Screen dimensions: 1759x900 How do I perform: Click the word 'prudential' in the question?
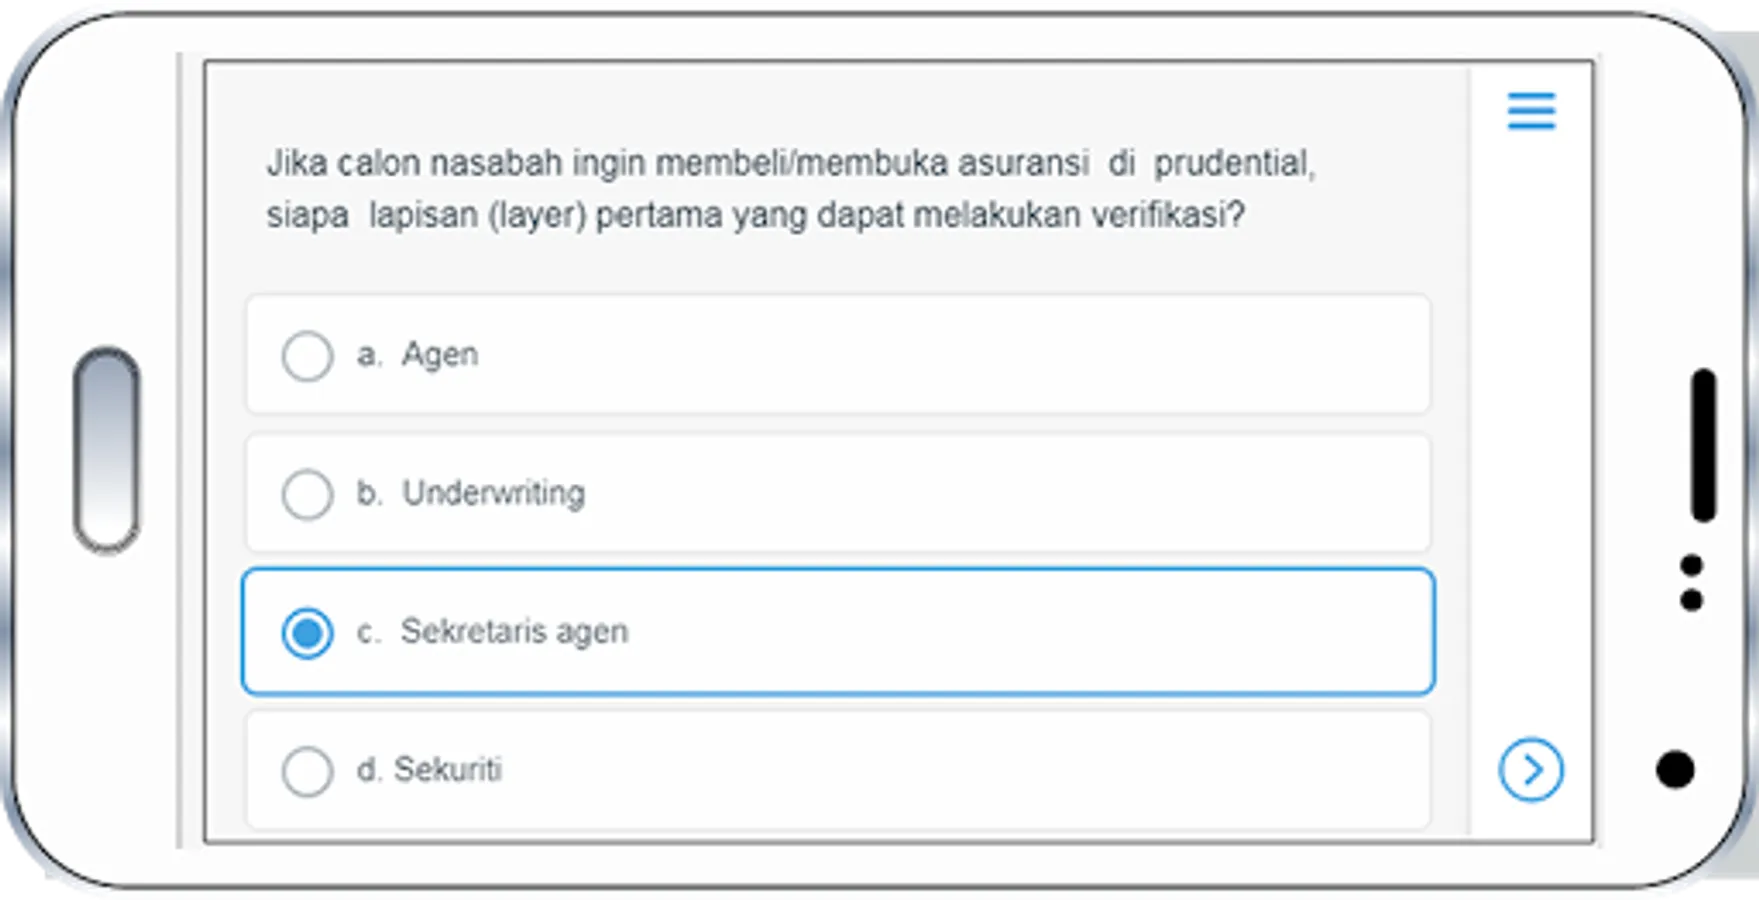pyautogui.click(x=1234, y=163)
